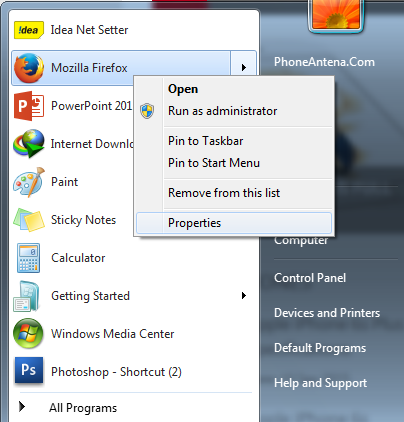This screenshot has height=422, width=404.
Task: Click the Photoshop Ps shortcut icon
Action: [29, 370]
